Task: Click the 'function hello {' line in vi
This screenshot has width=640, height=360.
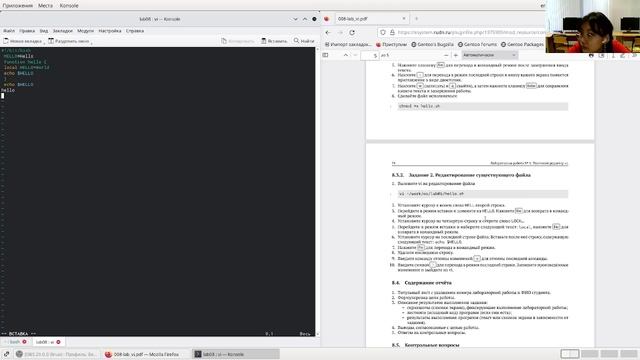Action: point(25,62)
